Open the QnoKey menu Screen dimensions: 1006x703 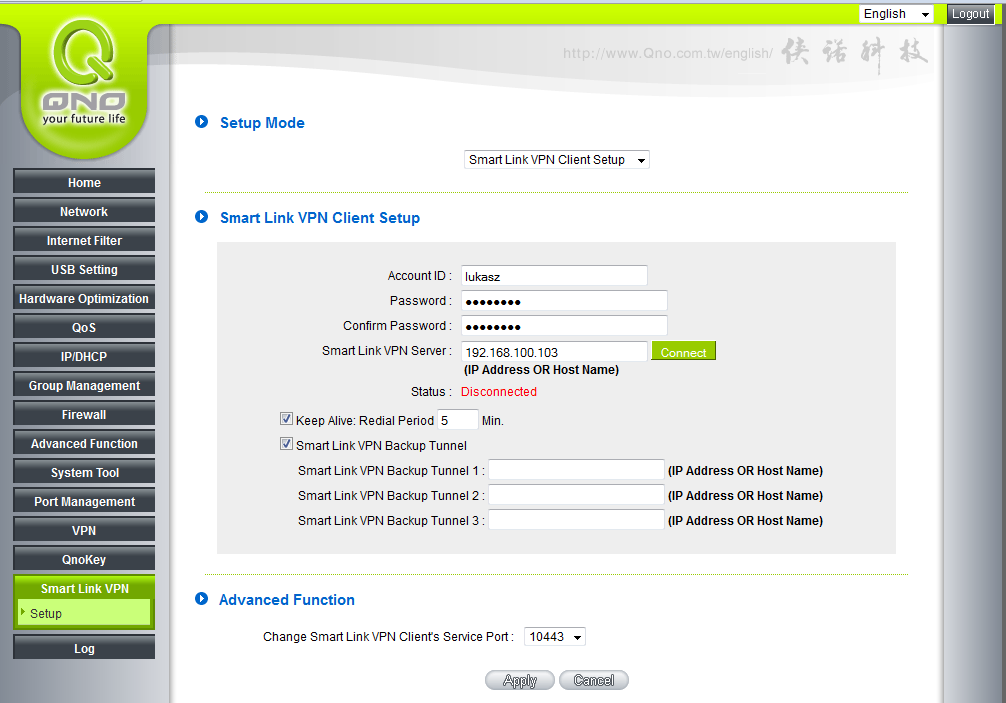coord(84,559)
